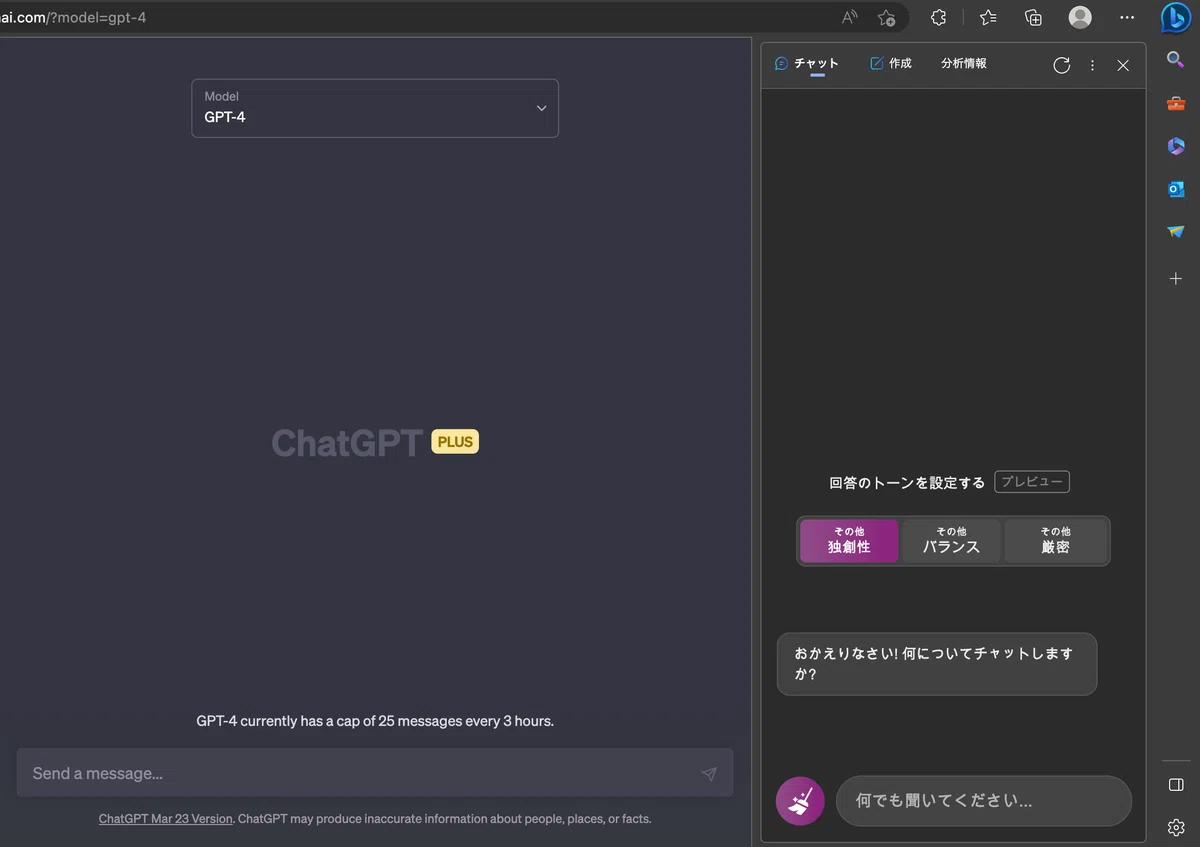Open the Edge sidebar settings gear
The height and width of the screenshot is (847, 1200).
[1176, 827]
